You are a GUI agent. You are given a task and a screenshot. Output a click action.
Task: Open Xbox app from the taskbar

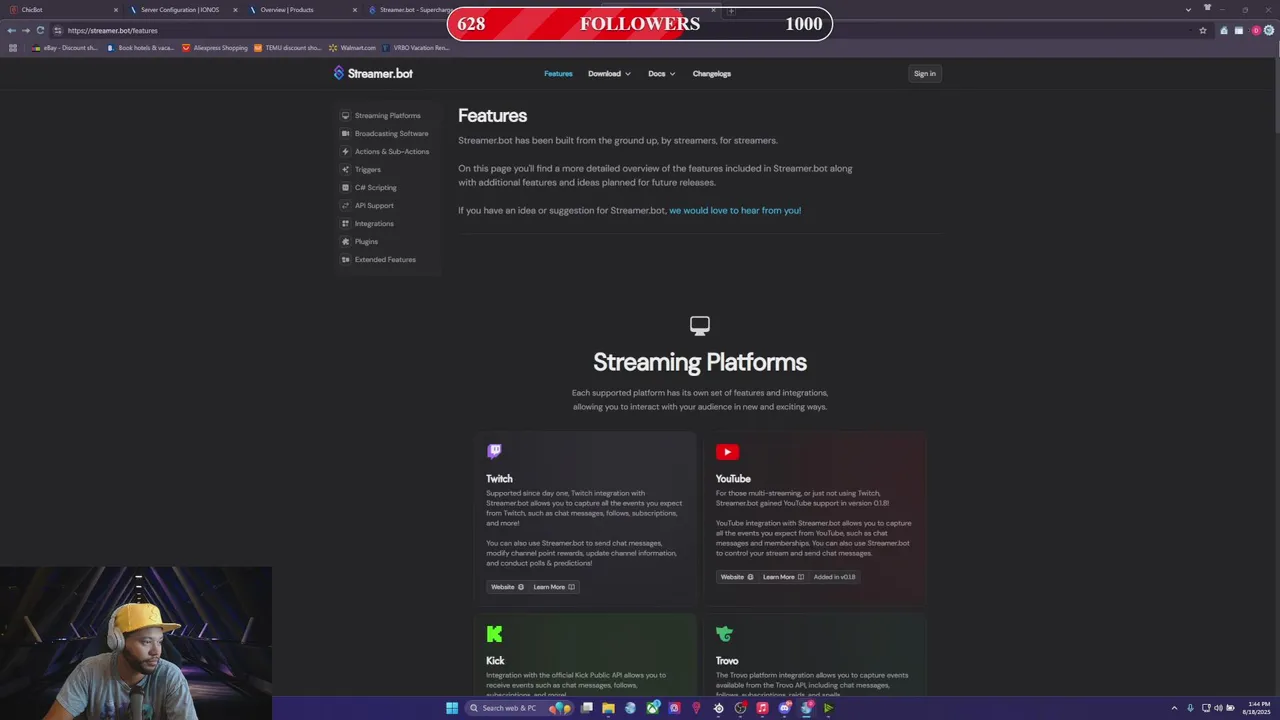tap(653, 708)
